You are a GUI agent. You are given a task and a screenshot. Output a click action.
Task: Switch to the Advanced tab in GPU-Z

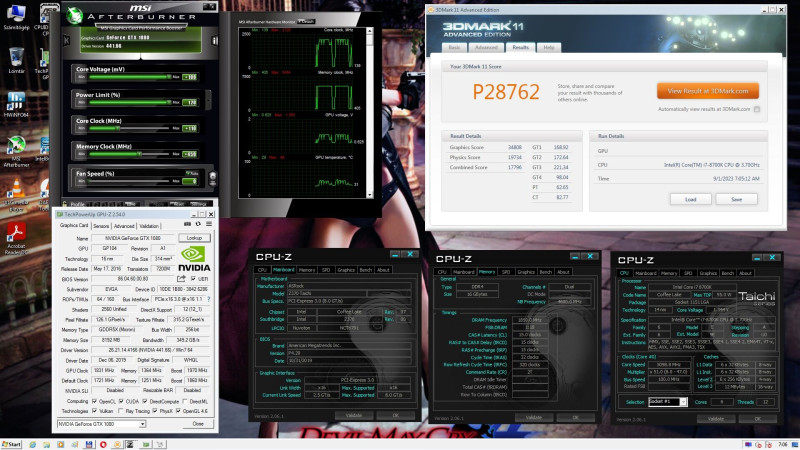click(x=124, y=226)
